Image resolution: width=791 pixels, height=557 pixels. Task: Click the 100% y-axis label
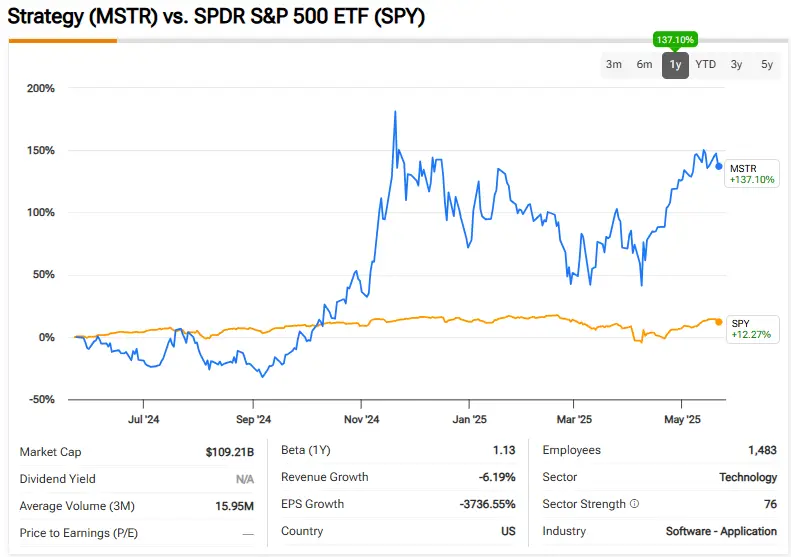click(41, 212)
